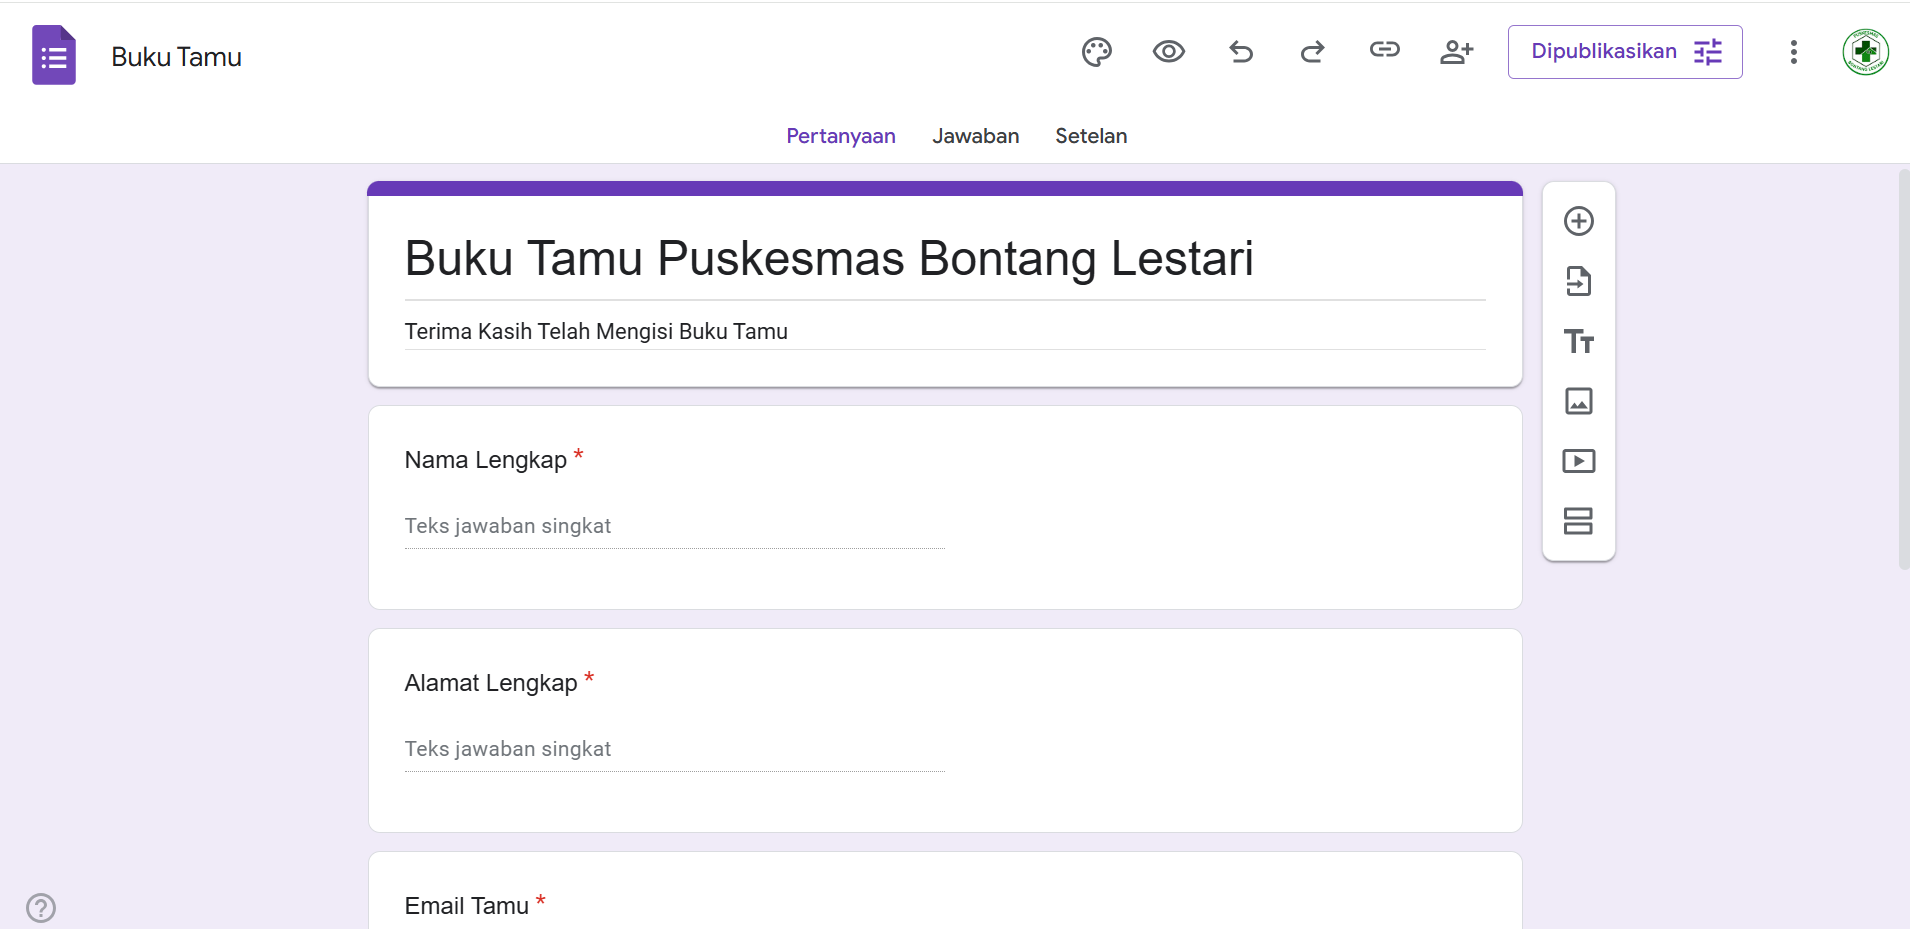Click the vertical page scrollbar

pos(1904,370)
